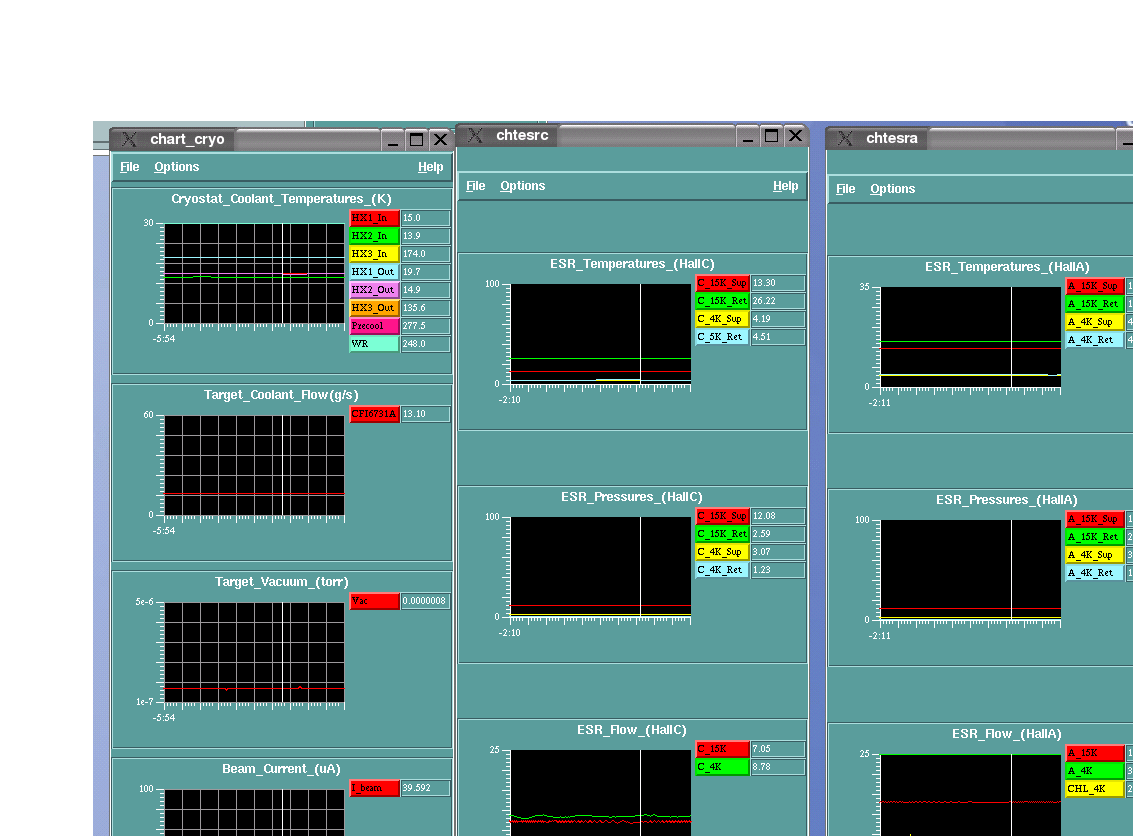Select the WR legend label
Image resolution: width=1133 pixels, height=836 pixels.
click(x=374, y=344)
